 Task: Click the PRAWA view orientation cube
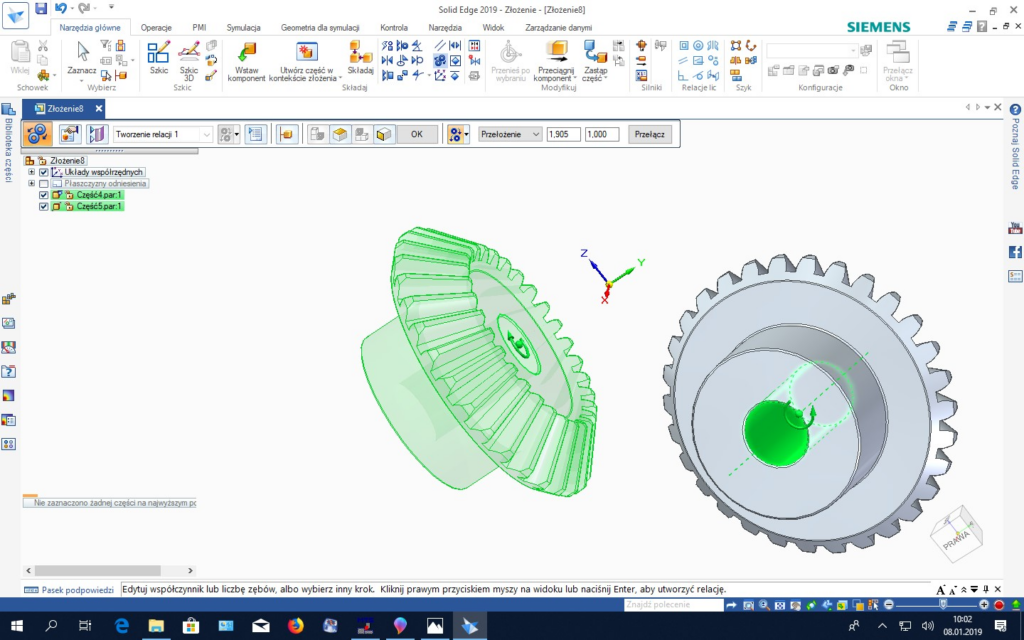(956, 534)
